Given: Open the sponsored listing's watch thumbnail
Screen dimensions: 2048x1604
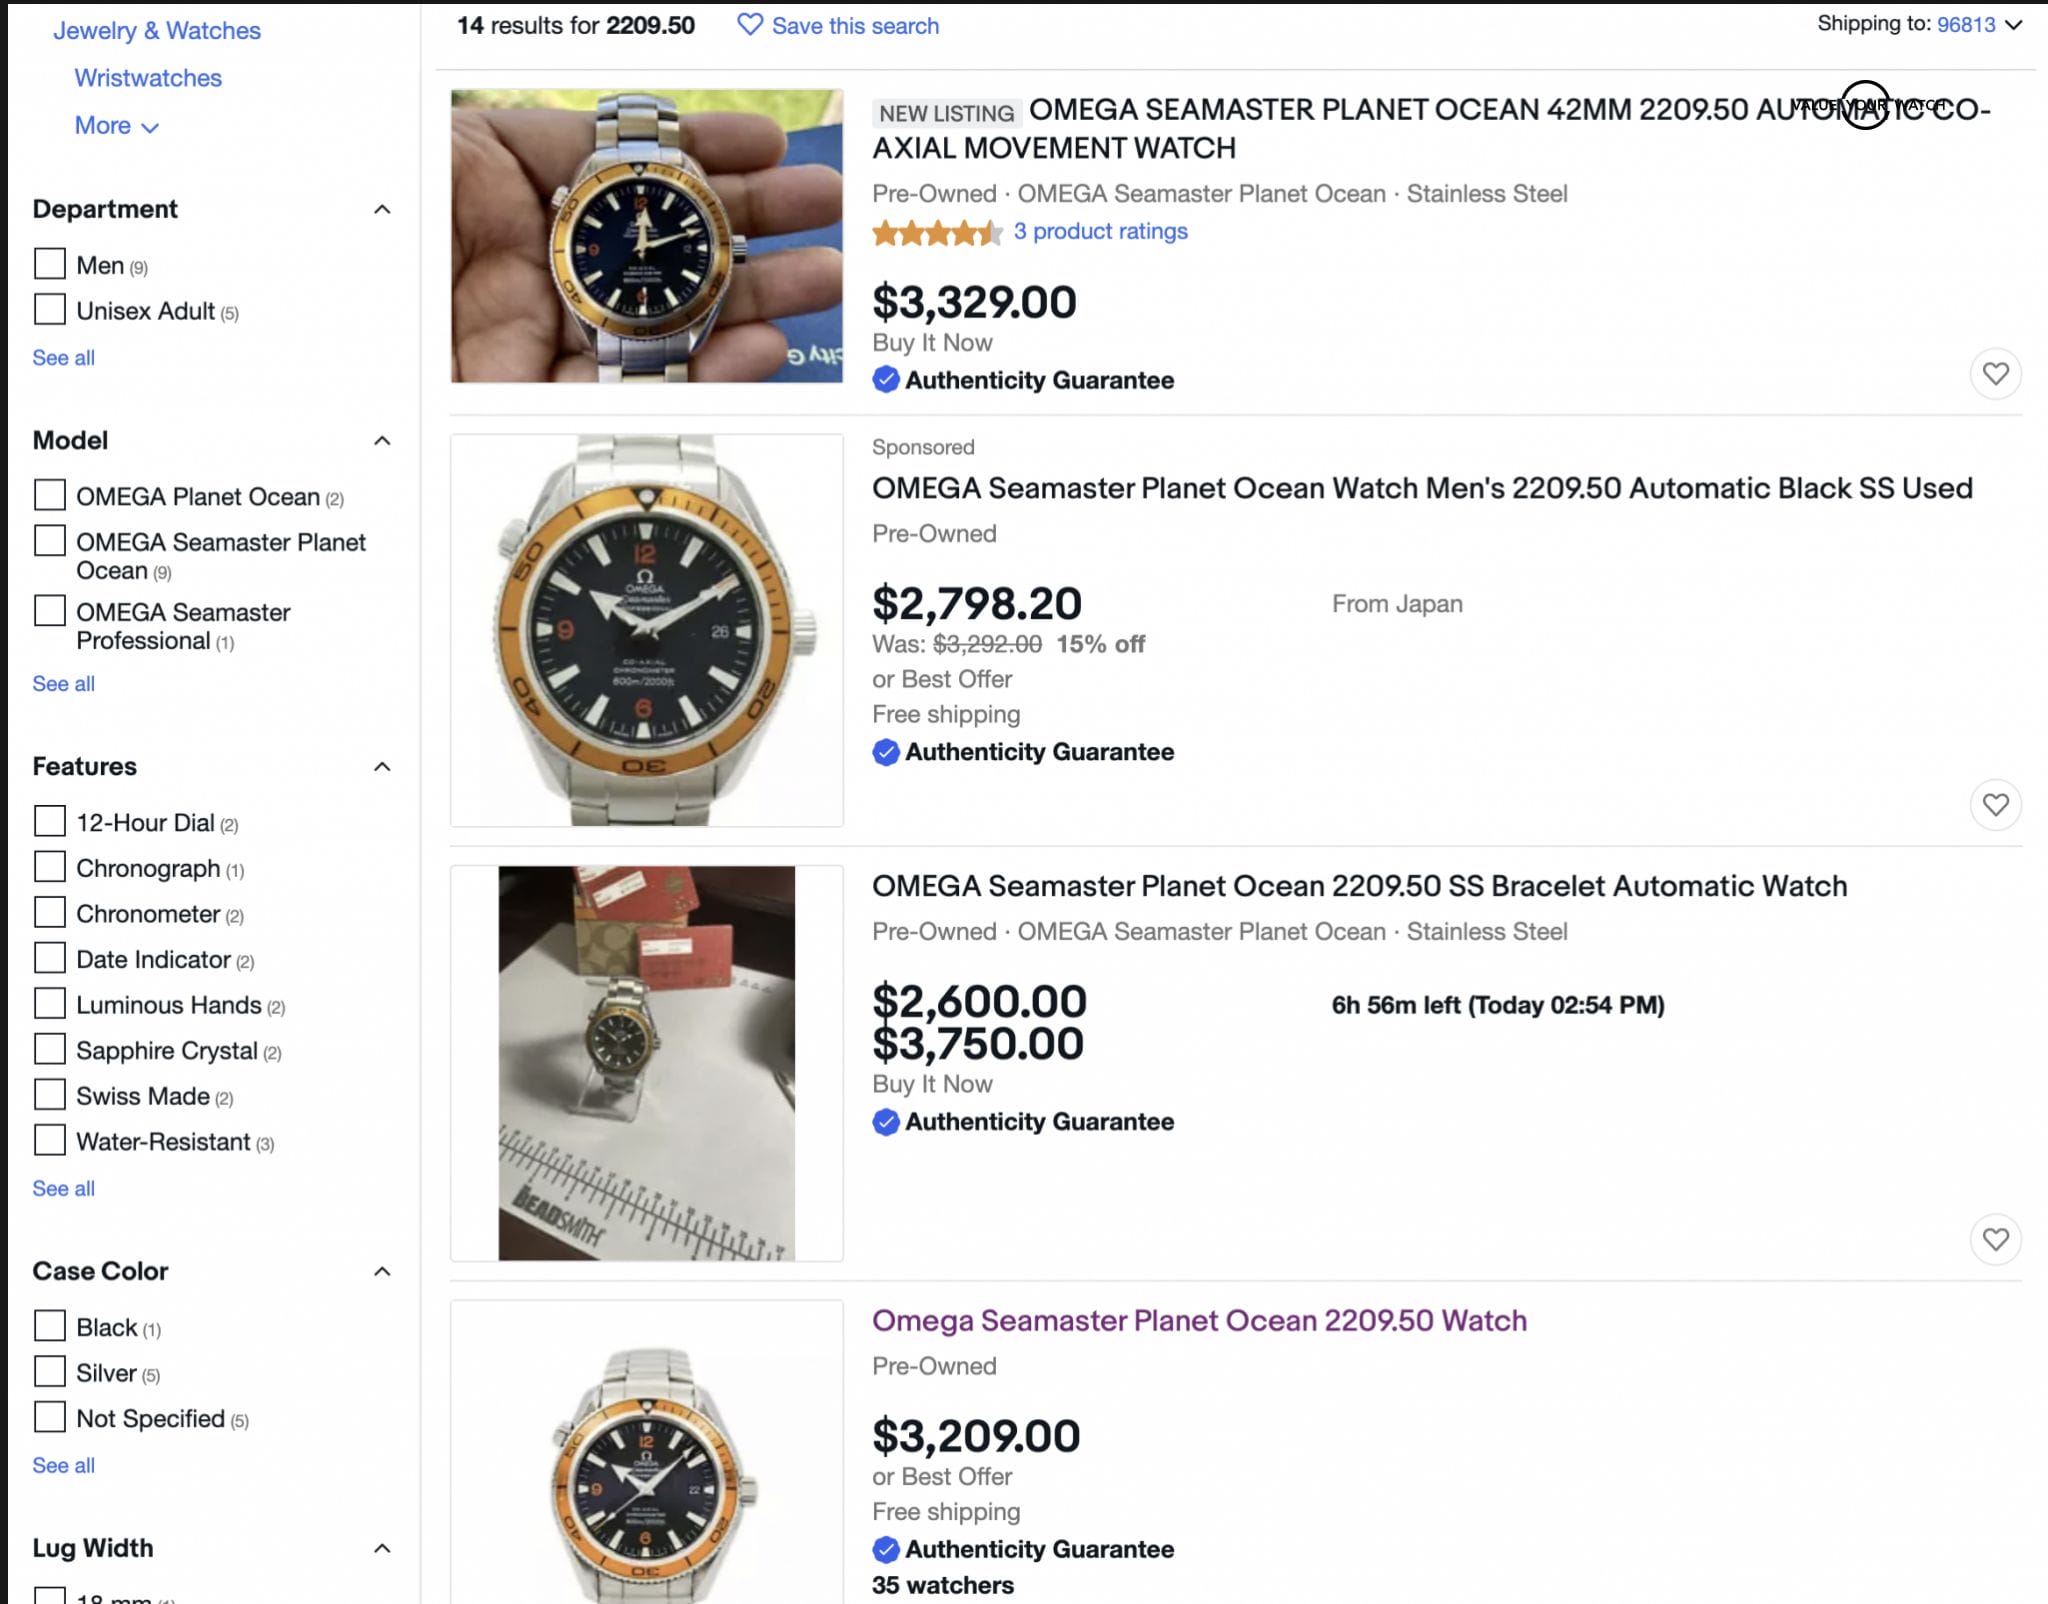Looking at the screenshot, I should pos(645,629).
